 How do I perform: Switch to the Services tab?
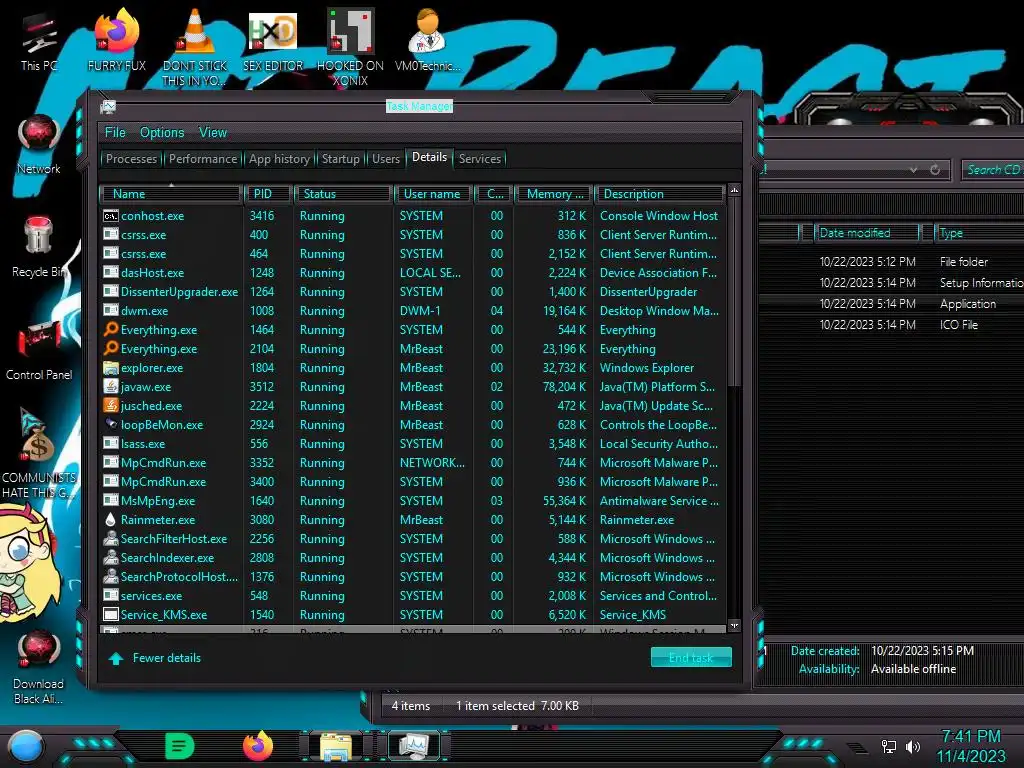(479, 159)
